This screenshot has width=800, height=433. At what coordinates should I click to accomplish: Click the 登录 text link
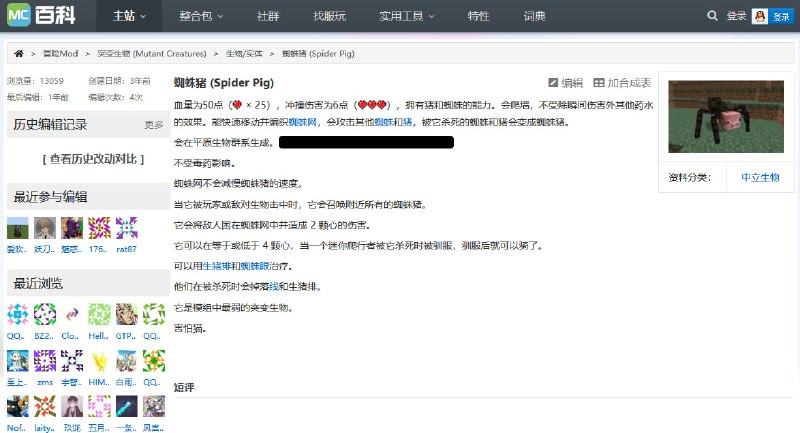pyautogui.click(x=736, y=16)
